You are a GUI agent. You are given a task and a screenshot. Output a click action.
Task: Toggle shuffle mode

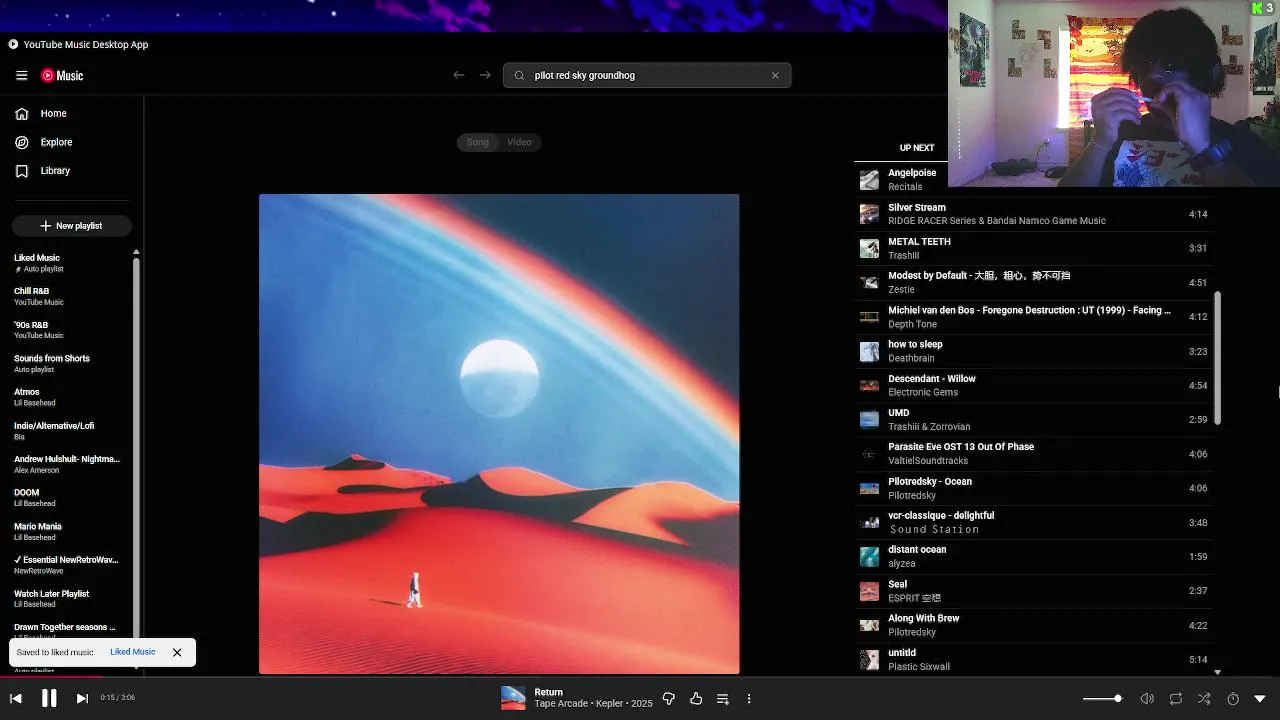(x=1204, y=698)
